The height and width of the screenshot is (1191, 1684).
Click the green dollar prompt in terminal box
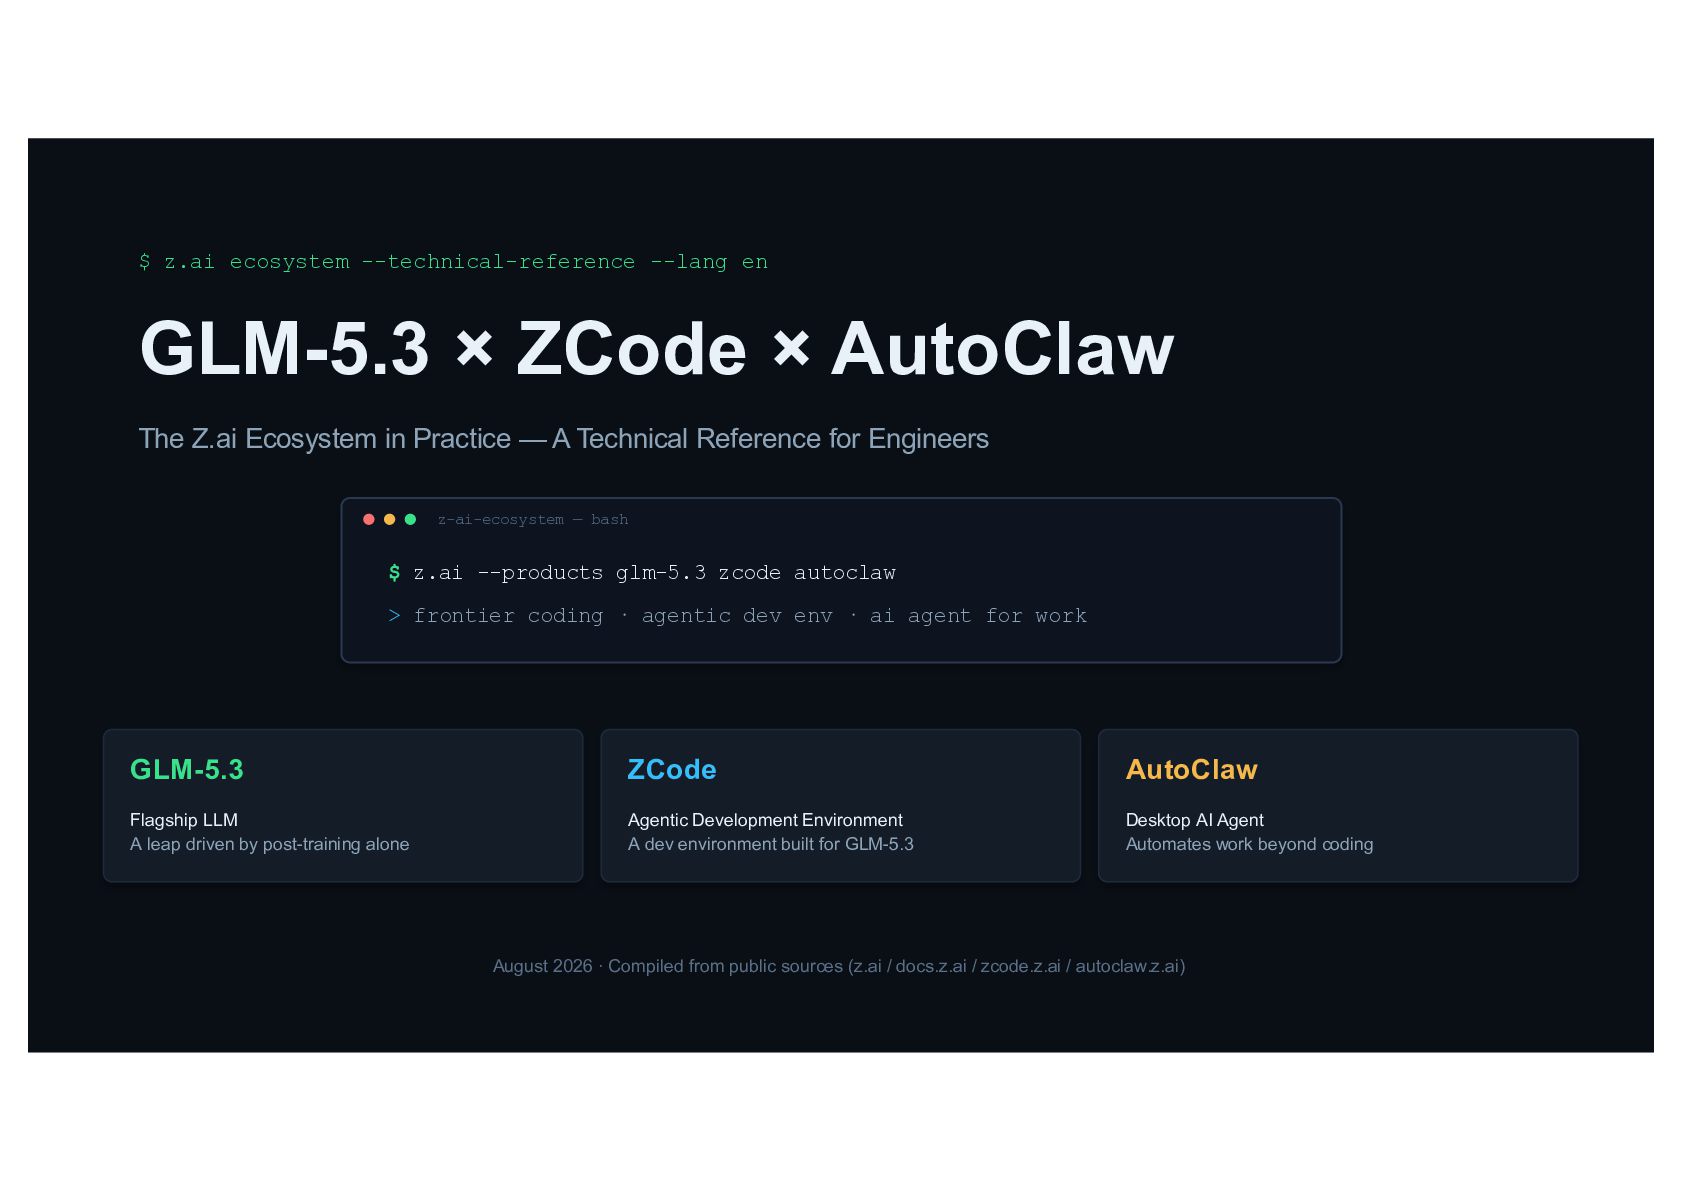394,573
